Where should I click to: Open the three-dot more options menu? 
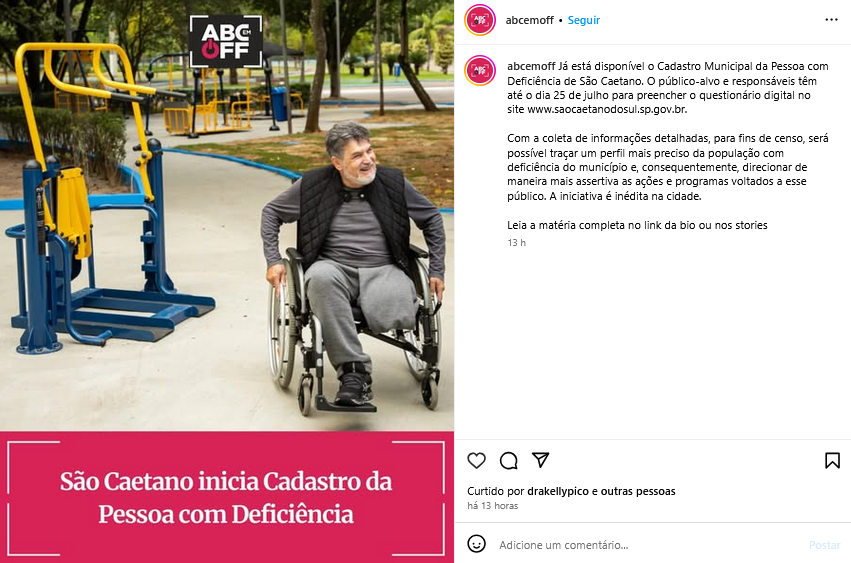[831, 20]
